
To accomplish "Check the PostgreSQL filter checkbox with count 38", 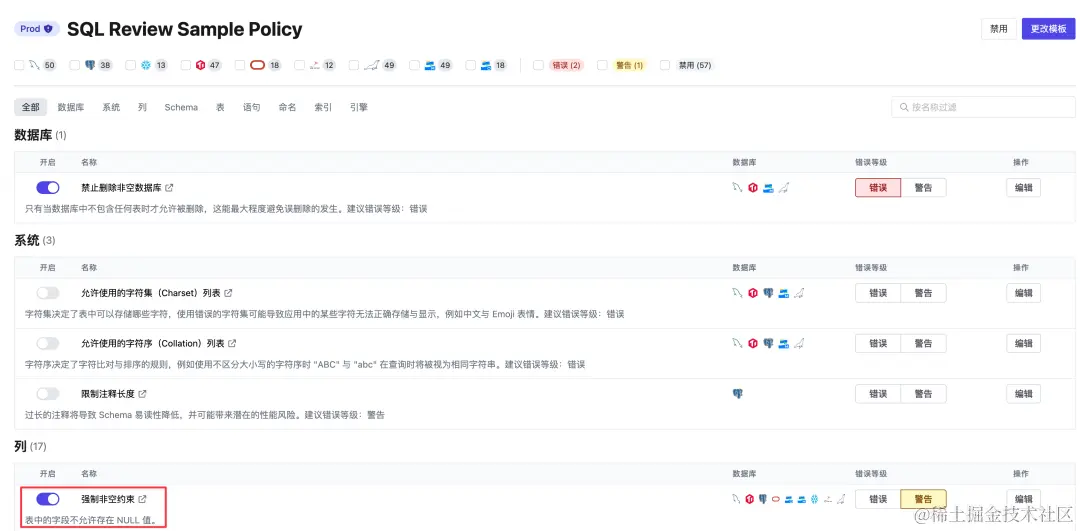I will [x=74, y=65].
